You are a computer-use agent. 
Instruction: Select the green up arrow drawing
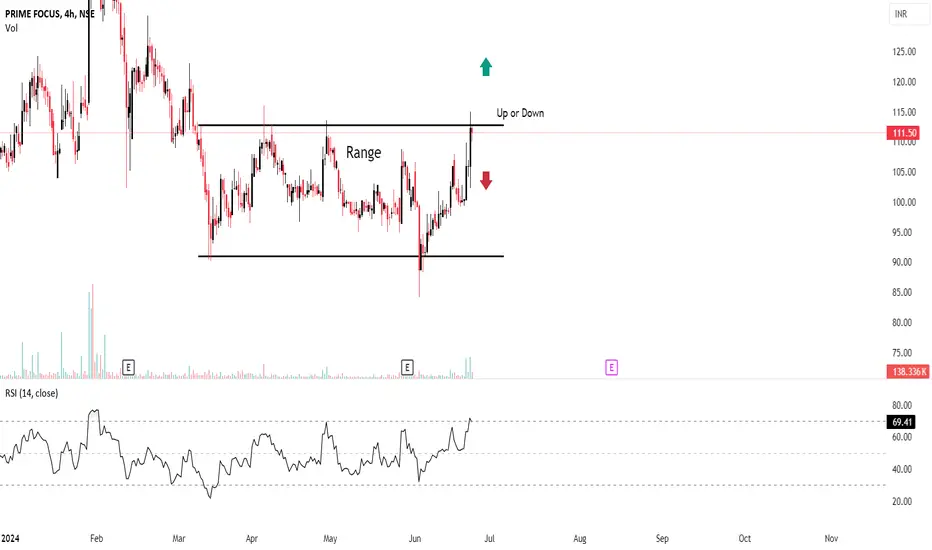486,67
